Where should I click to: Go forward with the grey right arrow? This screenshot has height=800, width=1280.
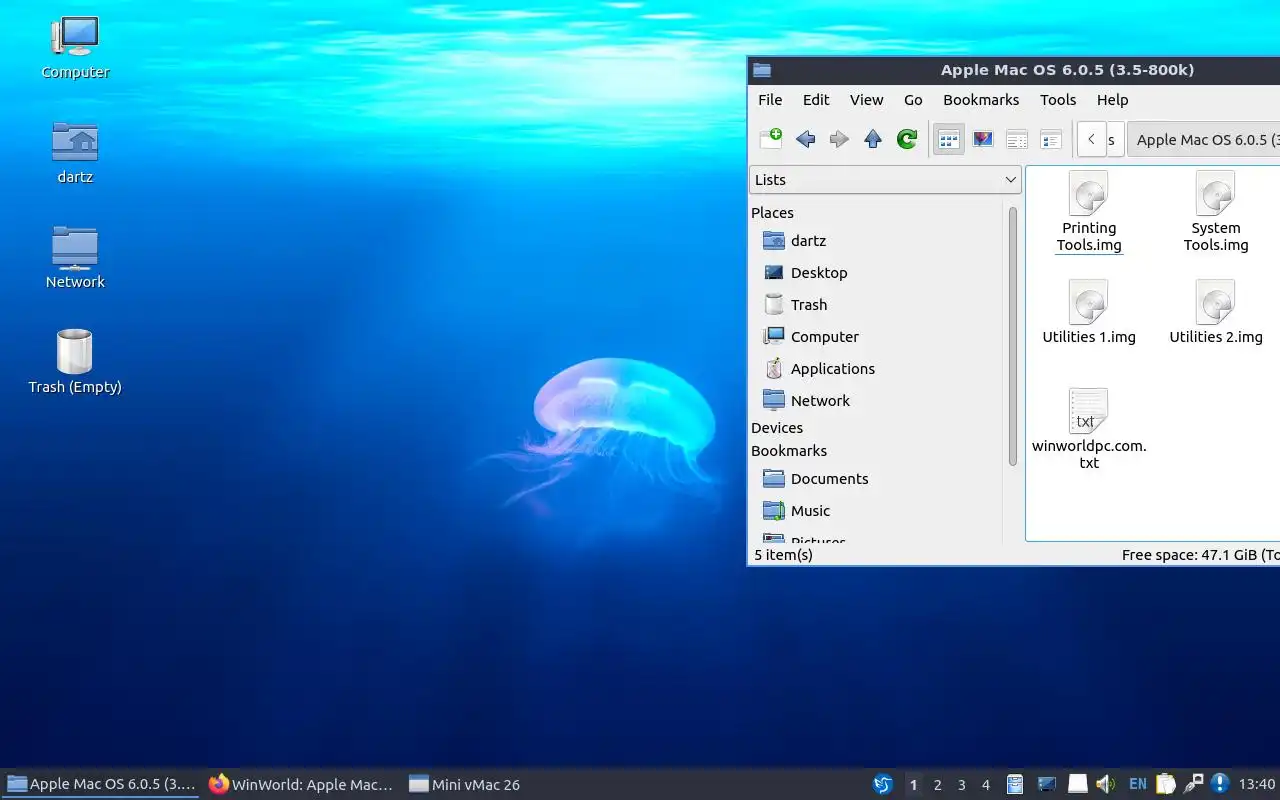(x=839, y=139)
